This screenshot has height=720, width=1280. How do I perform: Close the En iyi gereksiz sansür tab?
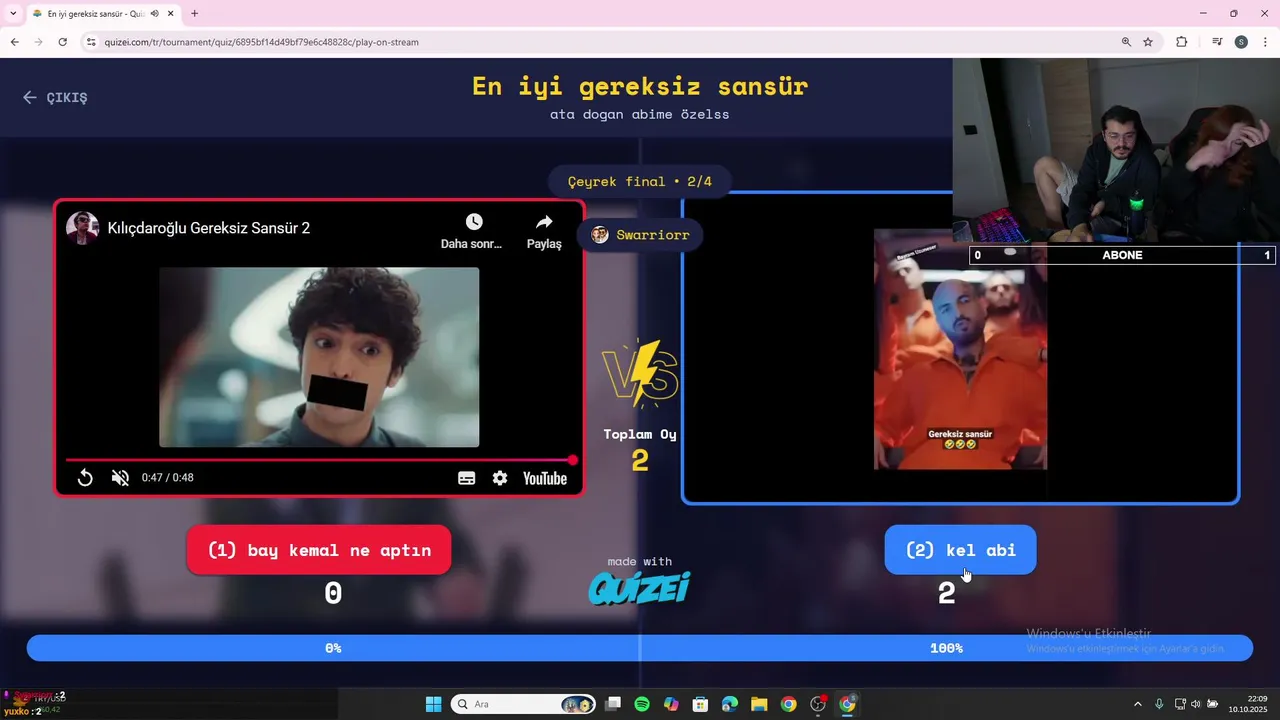point(172,13)
